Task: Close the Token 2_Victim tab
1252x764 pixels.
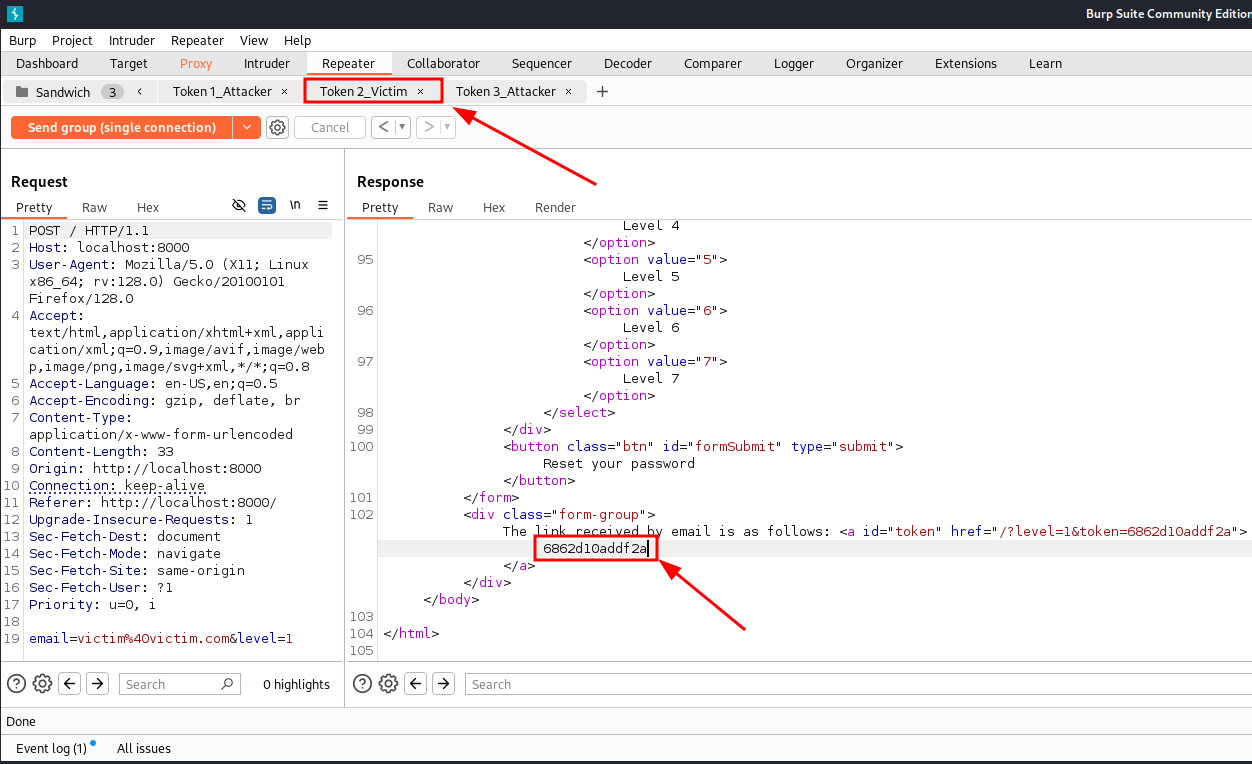Action: point(421,91)
